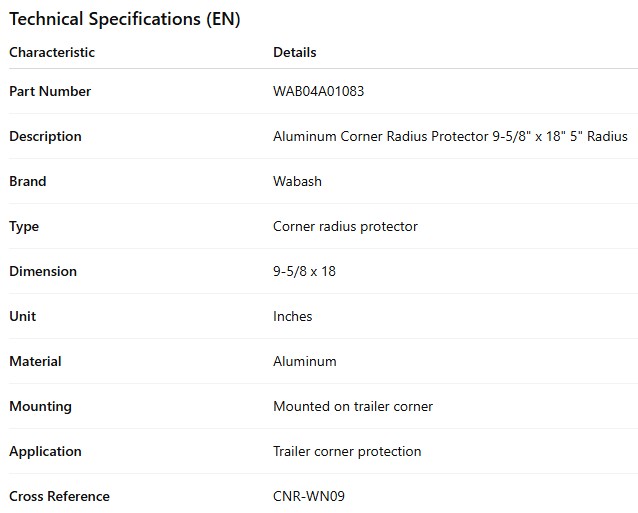Select the Brand row label
Screen dimensions: 638x513
pyautogui.click(x=28, y=181)
